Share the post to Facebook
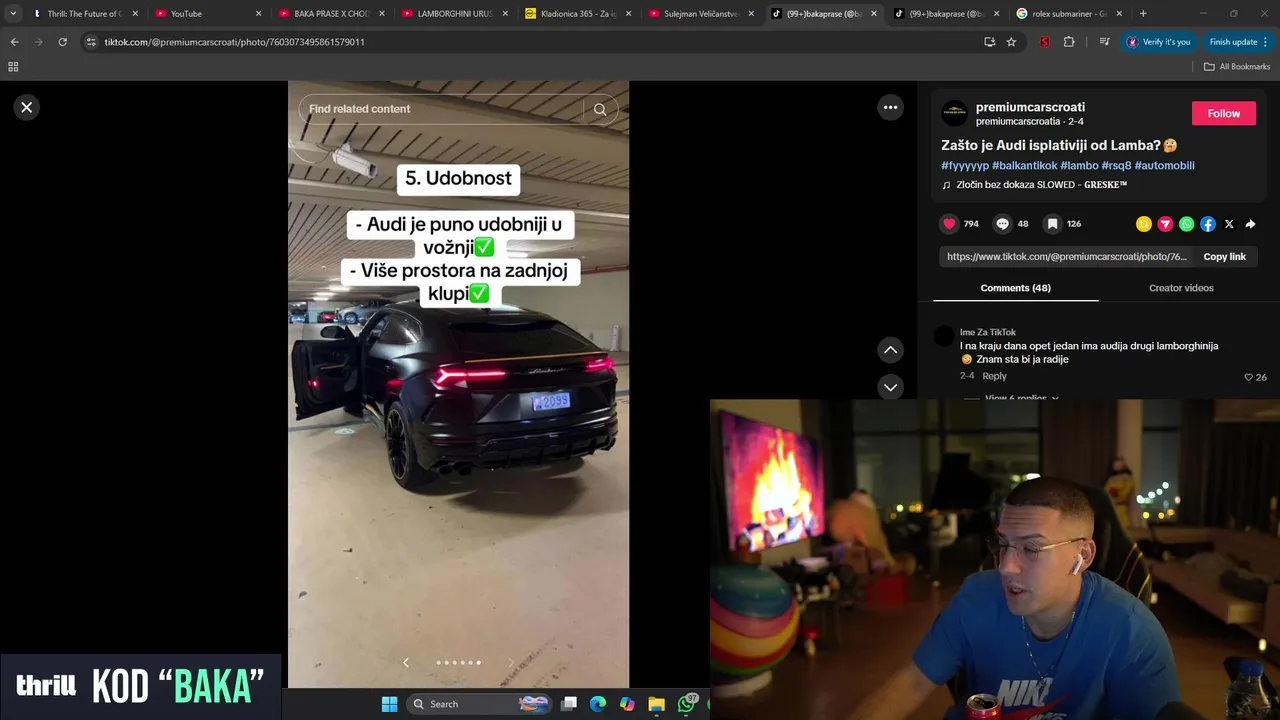Image resolution: width=1280 pixels, height=720 pixels. 1208,224
